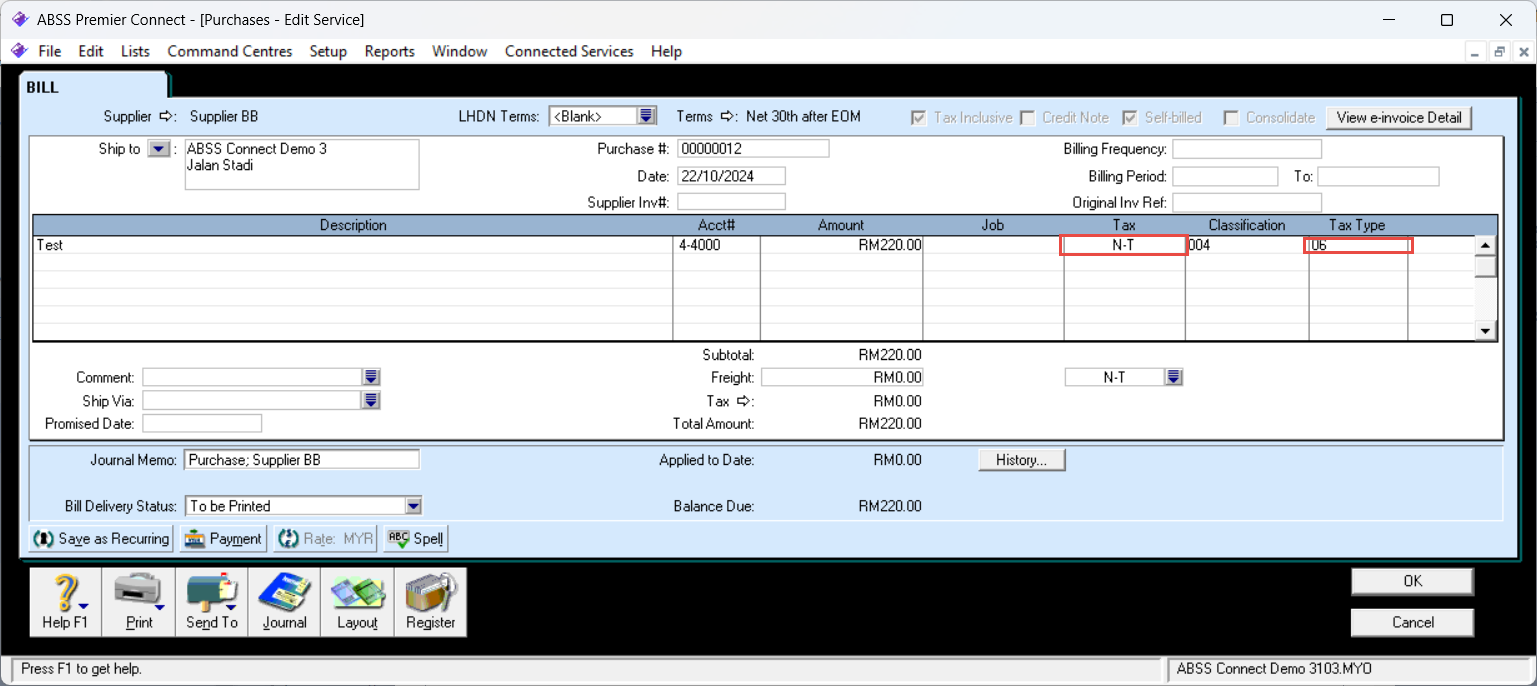
Task: Open the Register cash register icon
Action: coord(430,593)
